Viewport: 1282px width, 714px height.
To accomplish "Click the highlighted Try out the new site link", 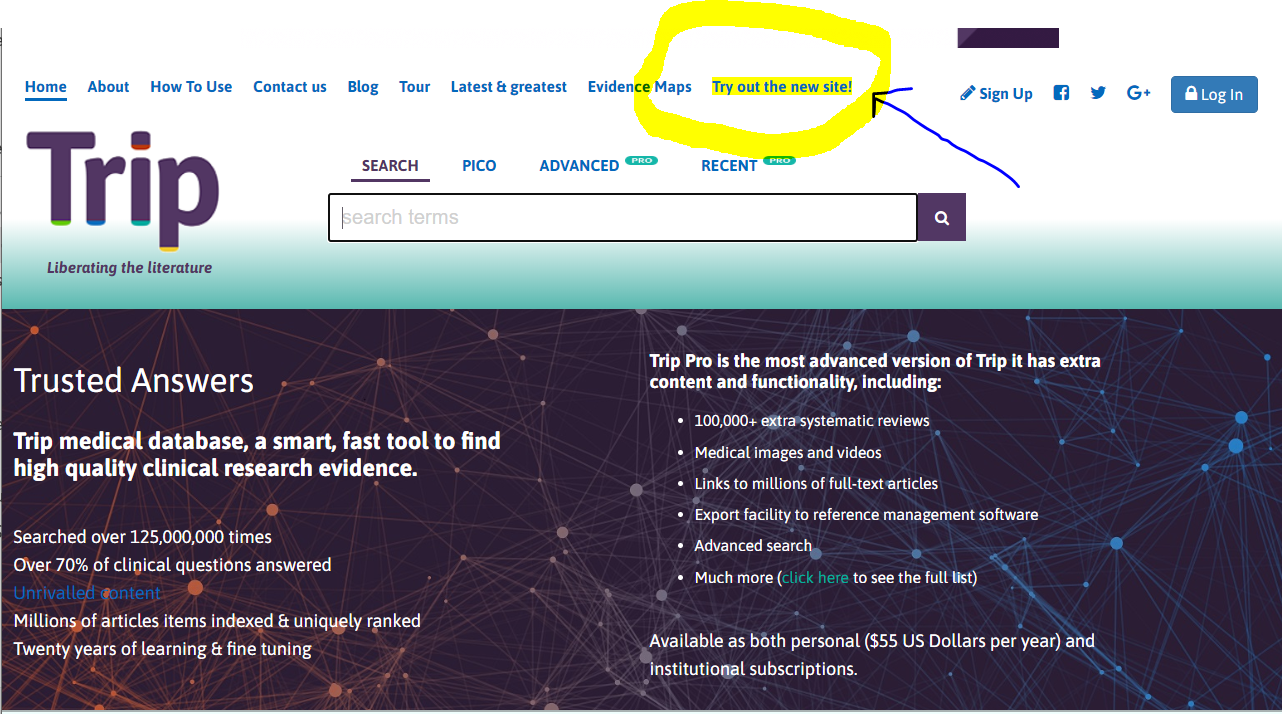I will pyautogui.click(x=782, y=87).
